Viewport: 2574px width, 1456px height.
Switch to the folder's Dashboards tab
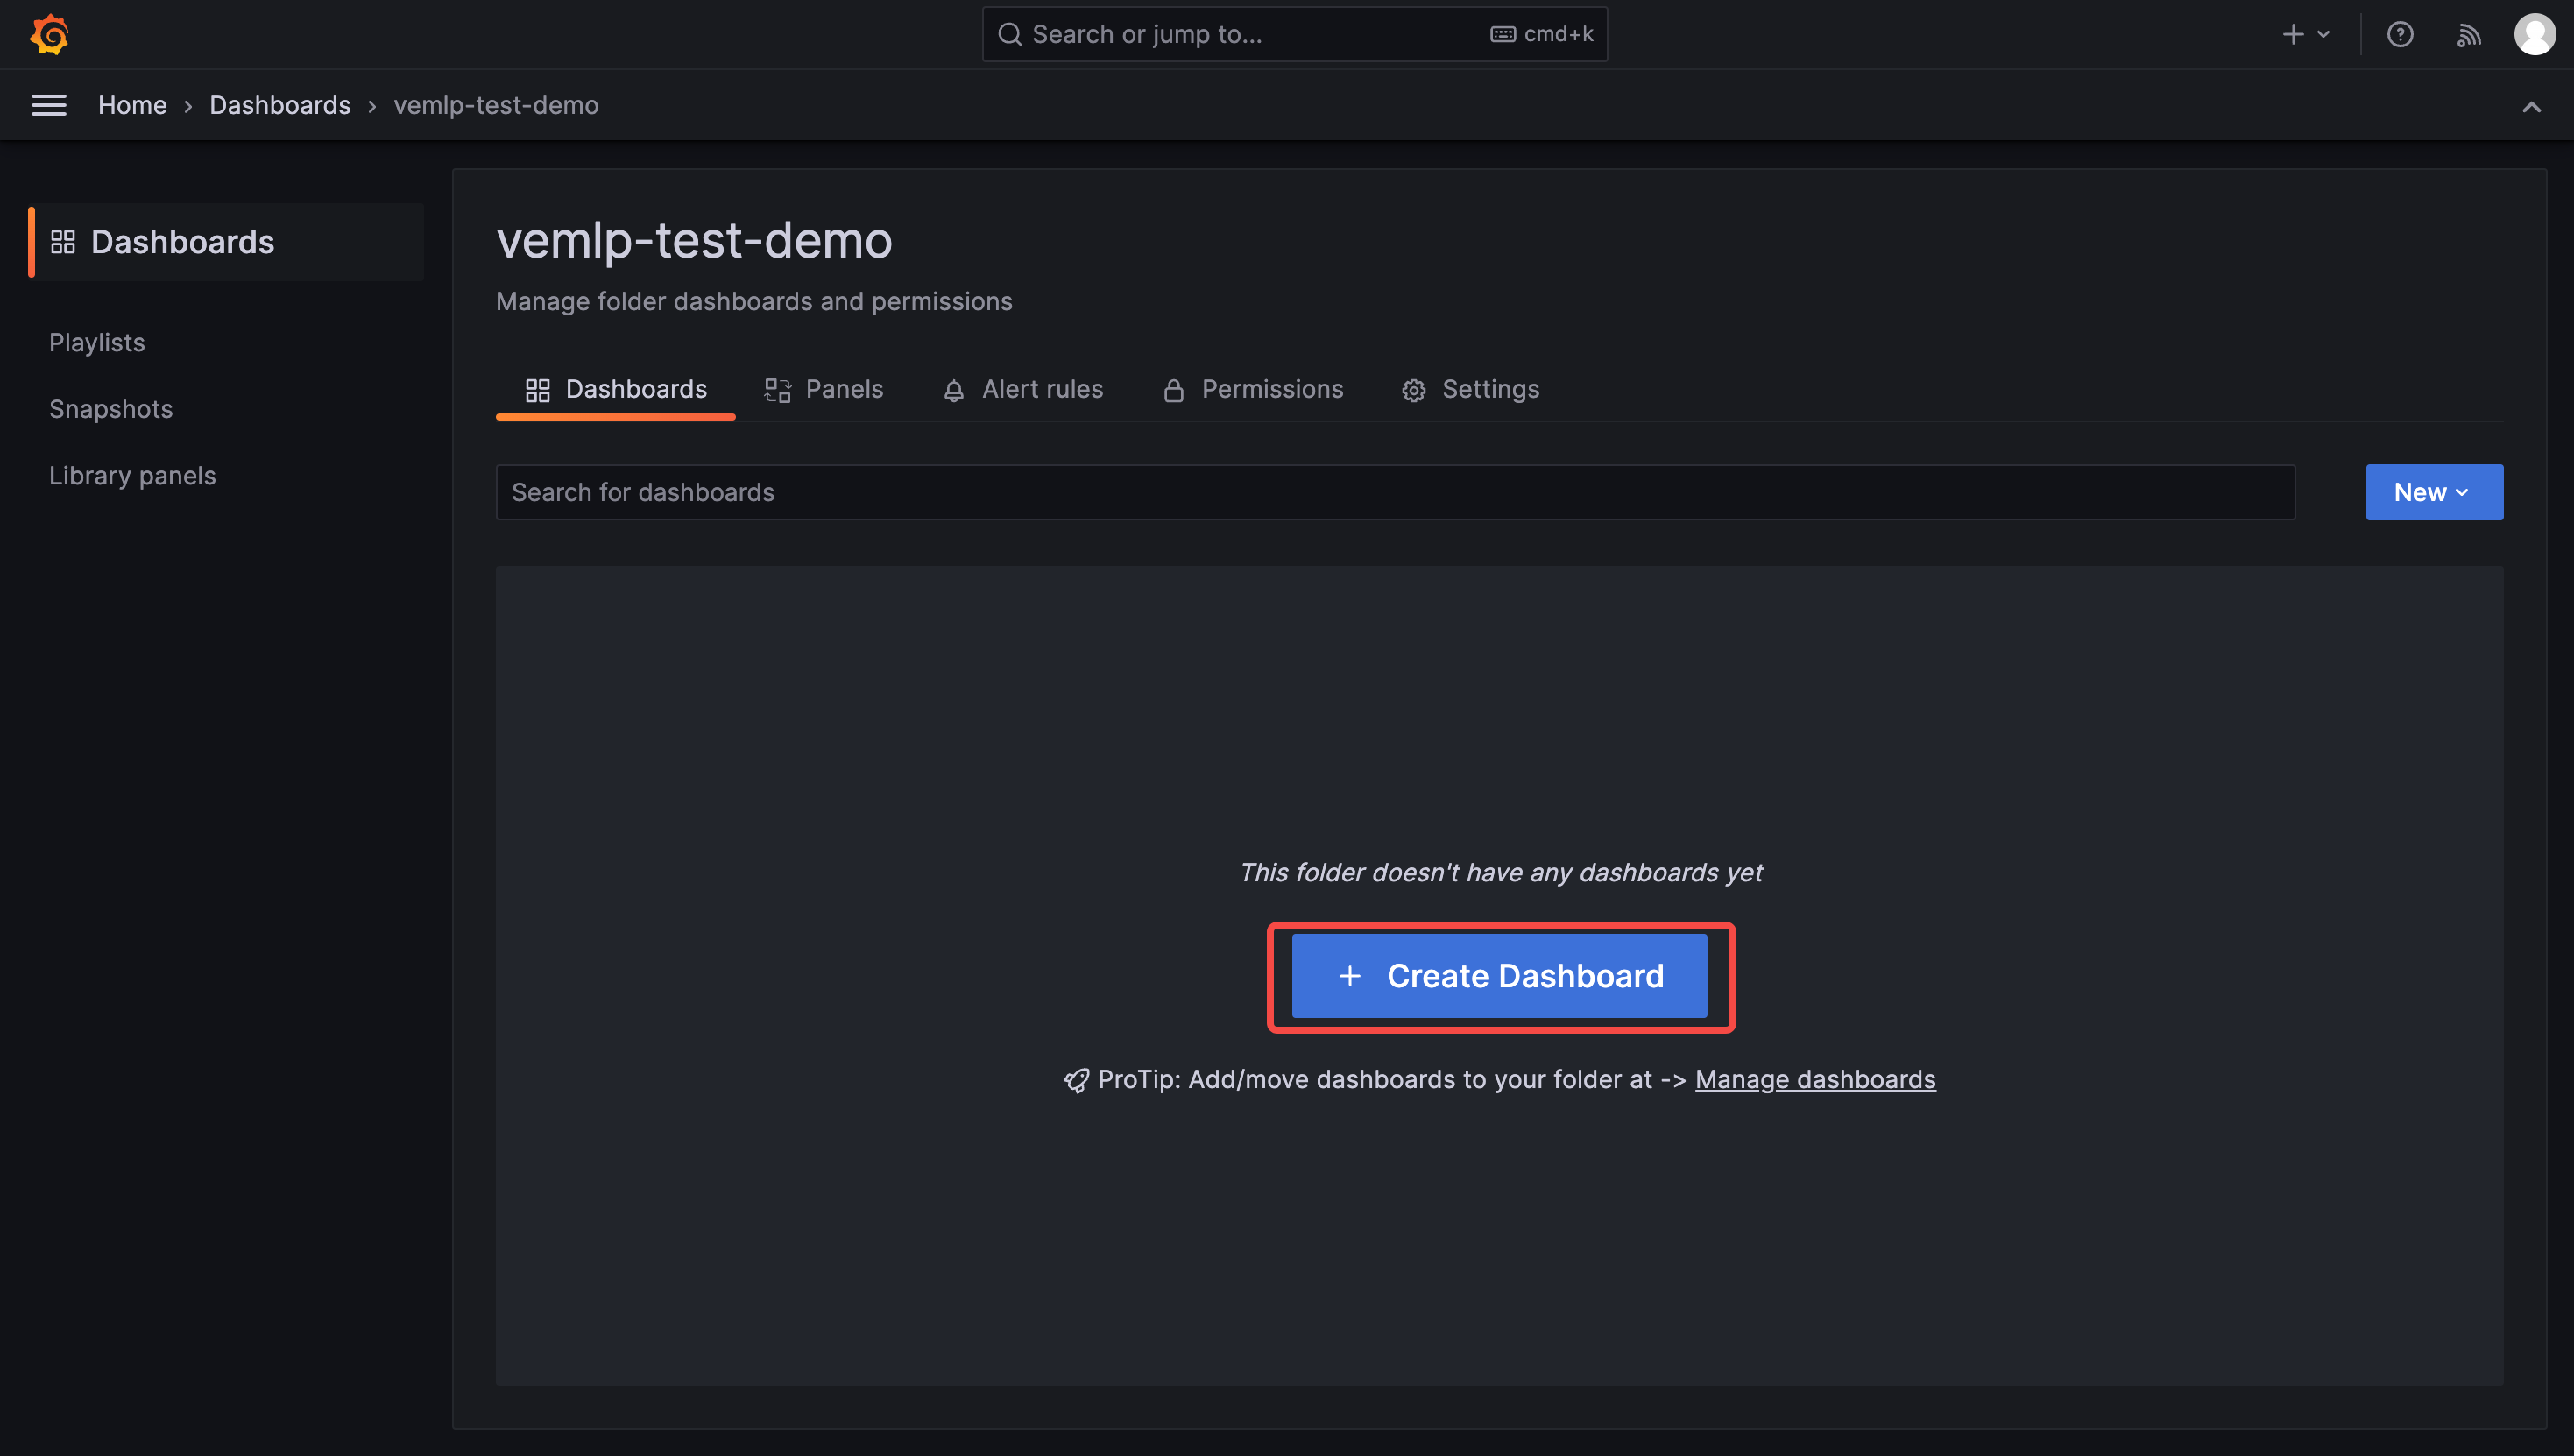(x=616, y=390)
